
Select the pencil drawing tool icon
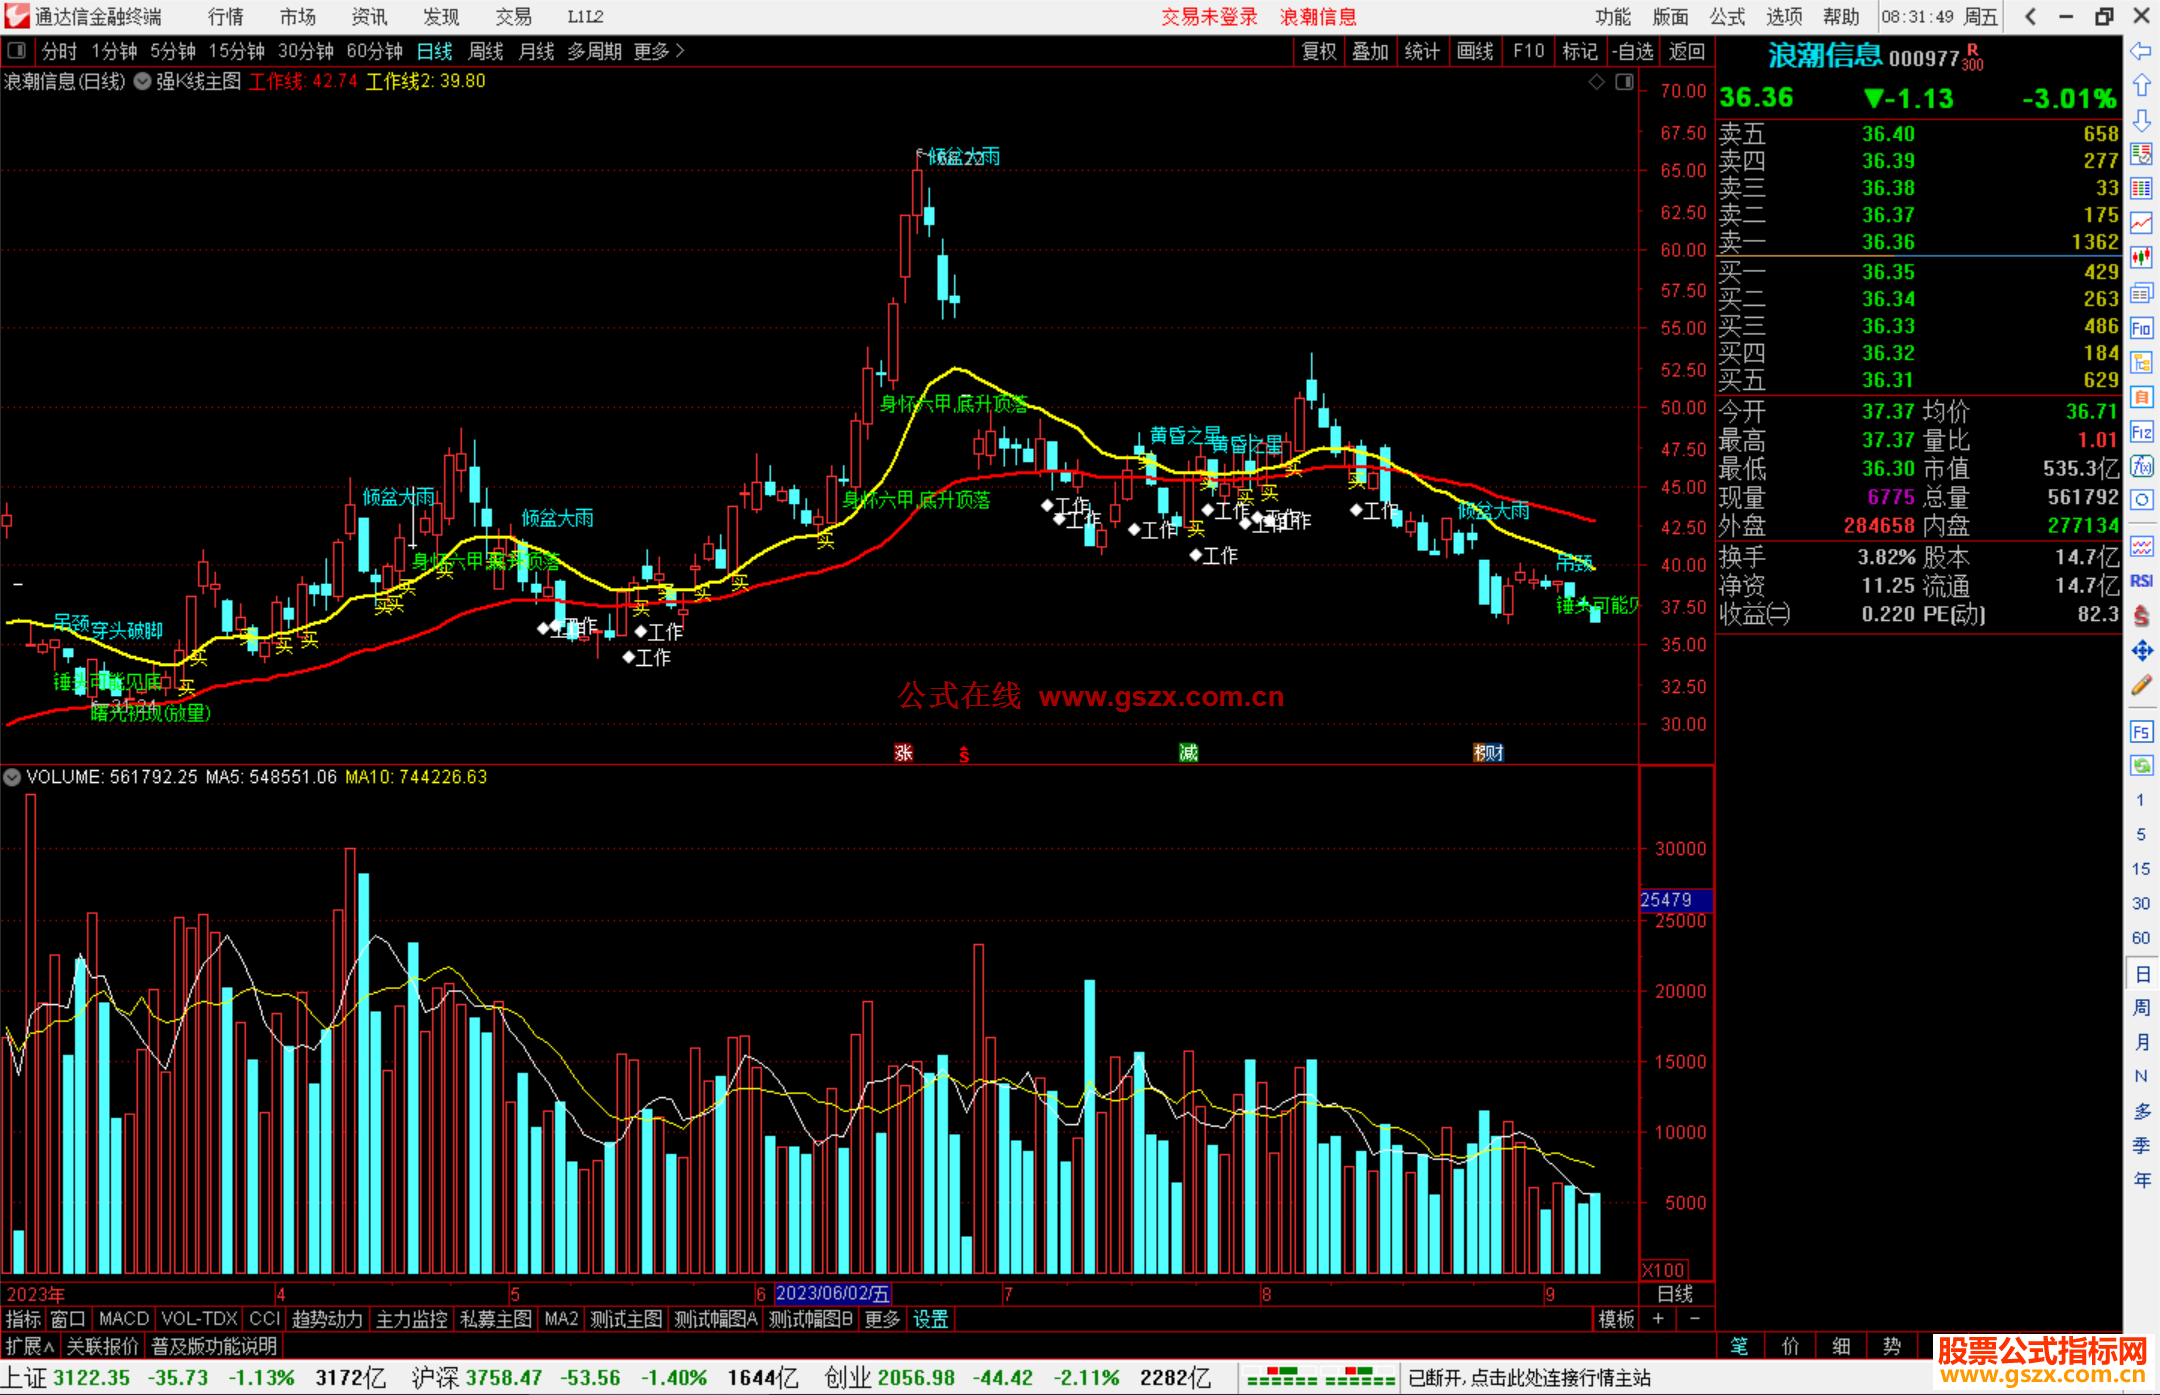pos(2141,685)
